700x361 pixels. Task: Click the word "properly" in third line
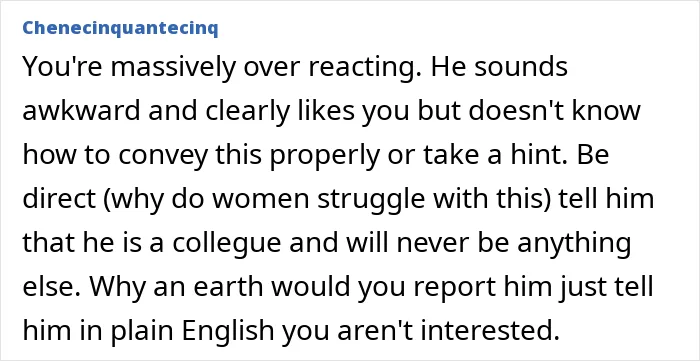pyautogui.click(x=323, y=155)
